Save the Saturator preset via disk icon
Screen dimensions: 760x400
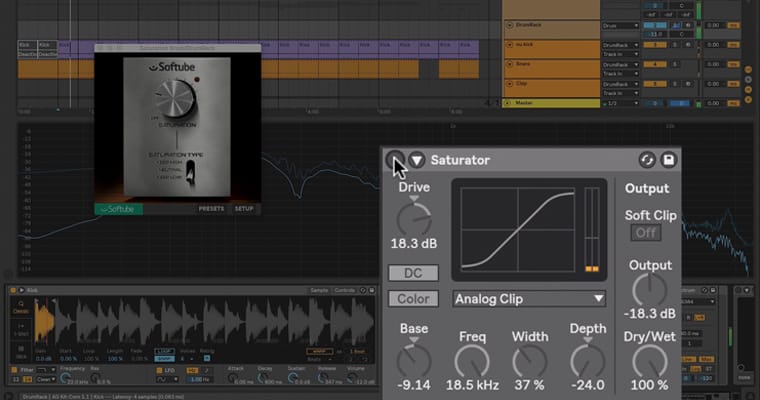coord(669,160)
